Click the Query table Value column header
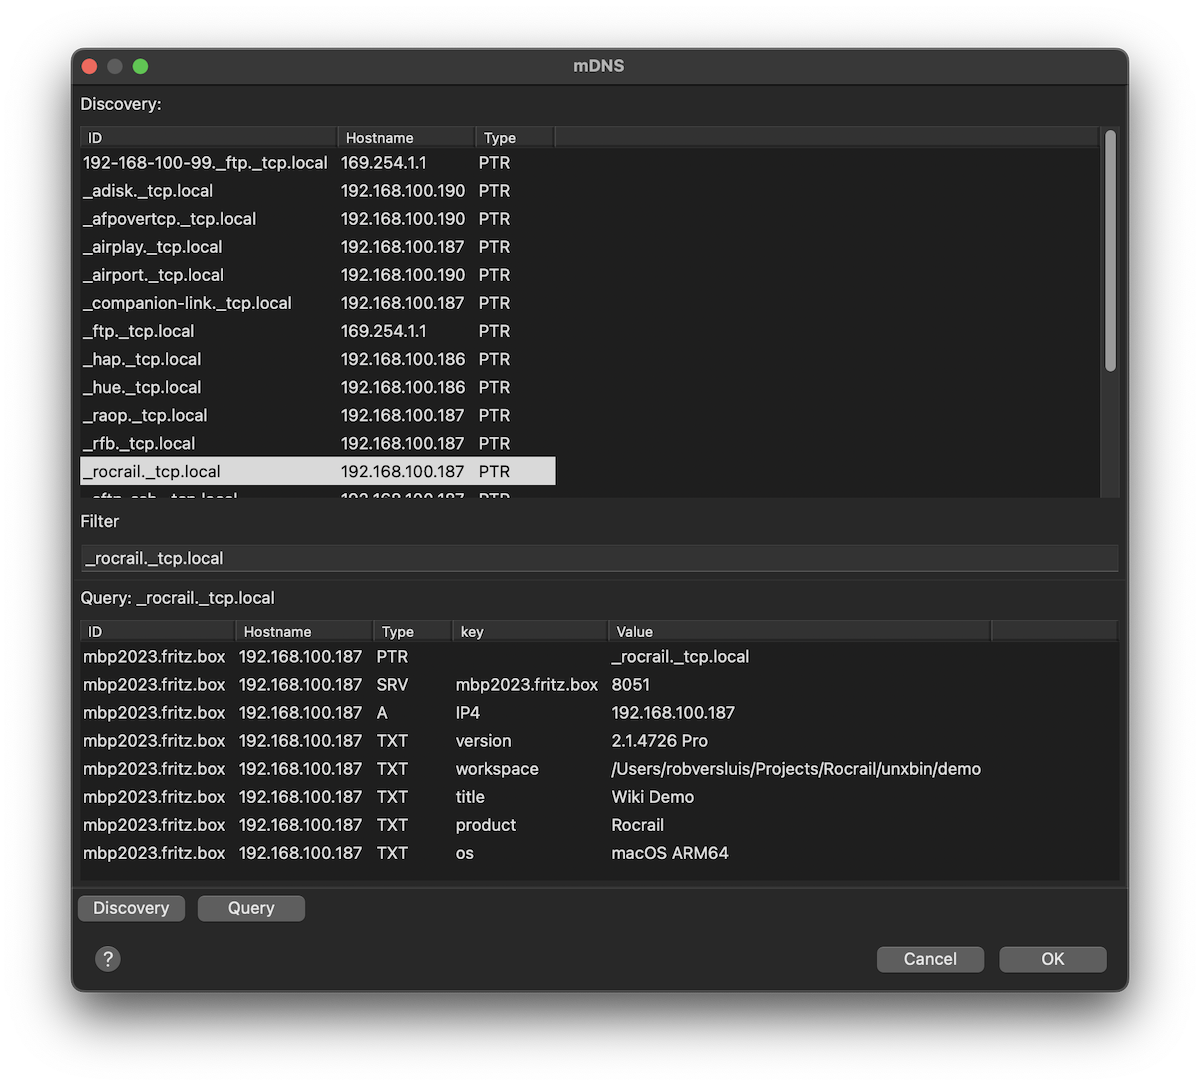Viewport: 1200px width, 1086px height. 798,632
